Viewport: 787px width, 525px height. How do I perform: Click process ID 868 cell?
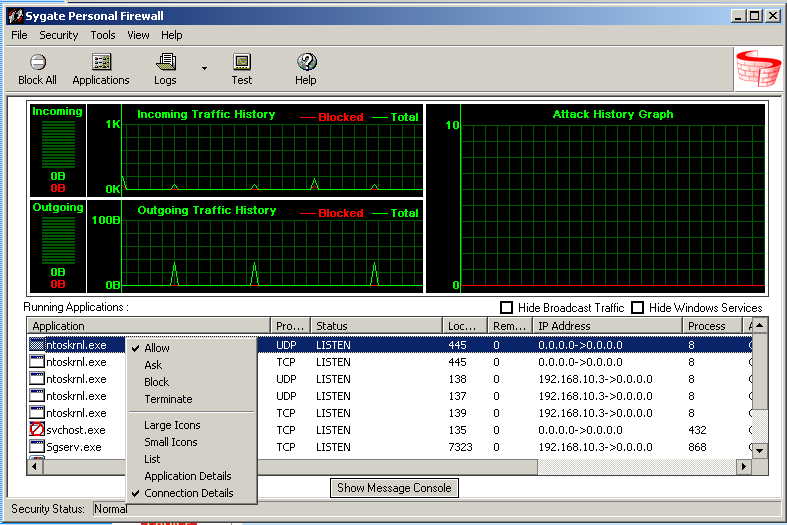(x=697, y=447)
